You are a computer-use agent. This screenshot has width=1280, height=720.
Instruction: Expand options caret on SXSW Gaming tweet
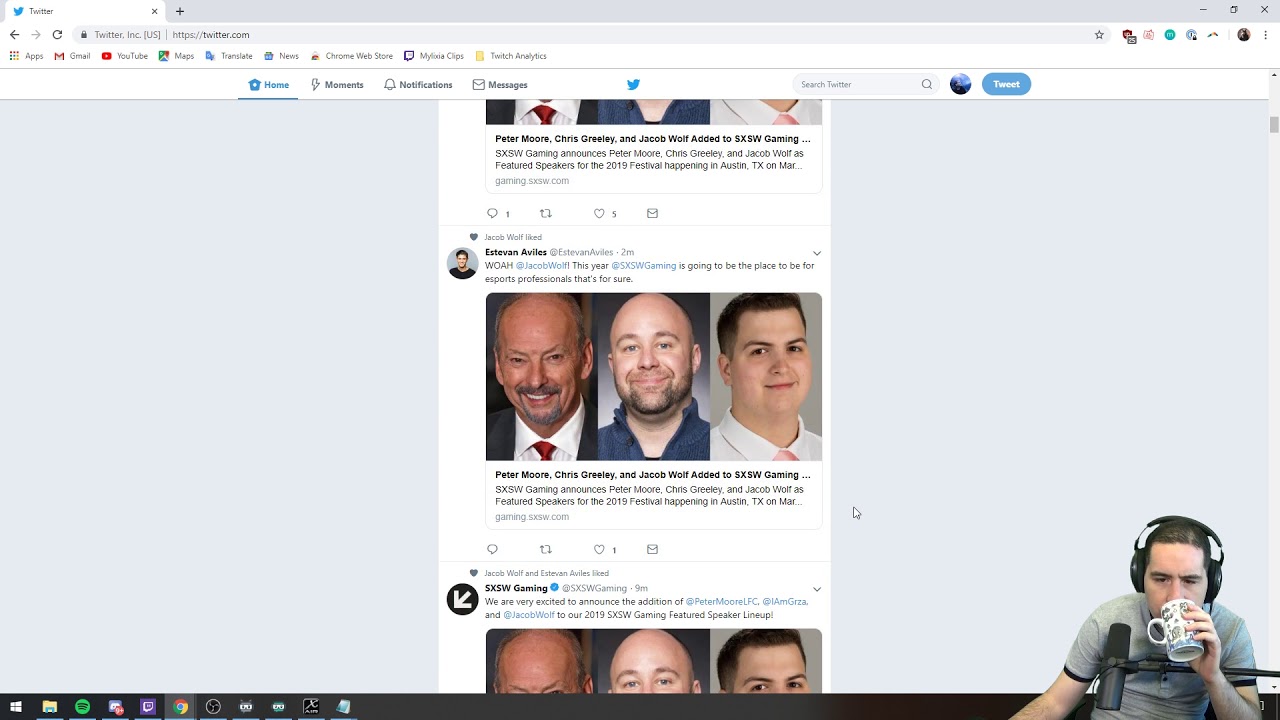pos(817,589)
